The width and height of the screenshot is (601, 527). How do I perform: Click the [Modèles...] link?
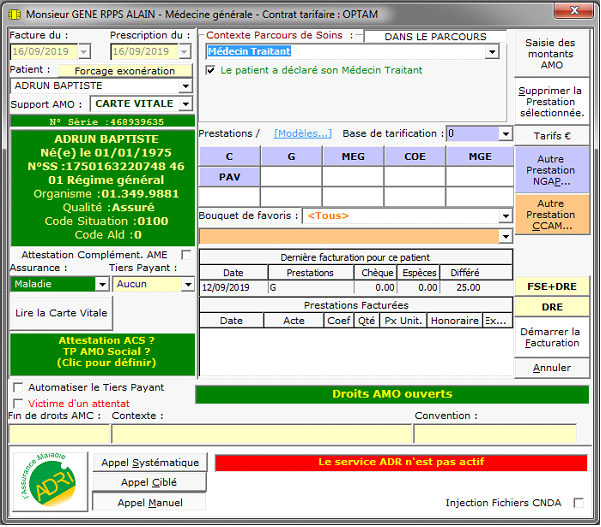point(302,134)
